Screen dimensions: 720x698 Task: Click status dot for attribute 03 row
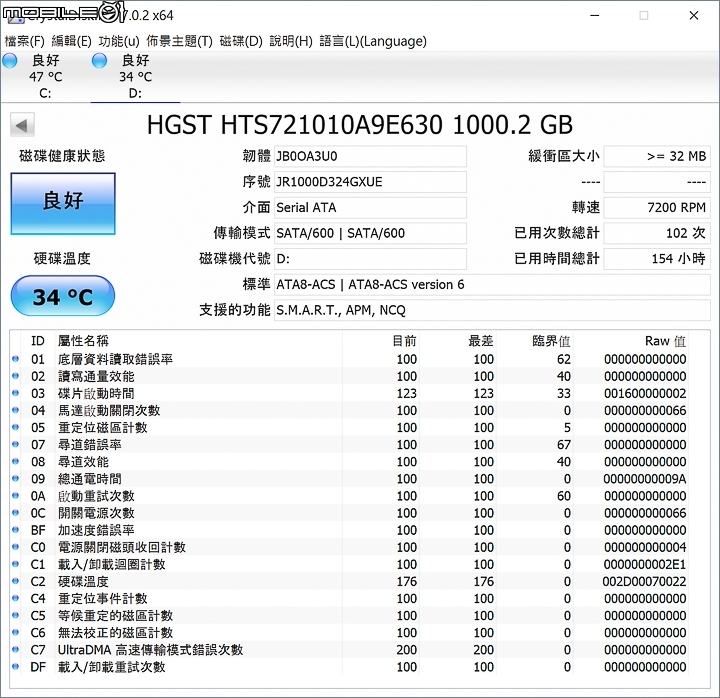click(x=15, y=393)
